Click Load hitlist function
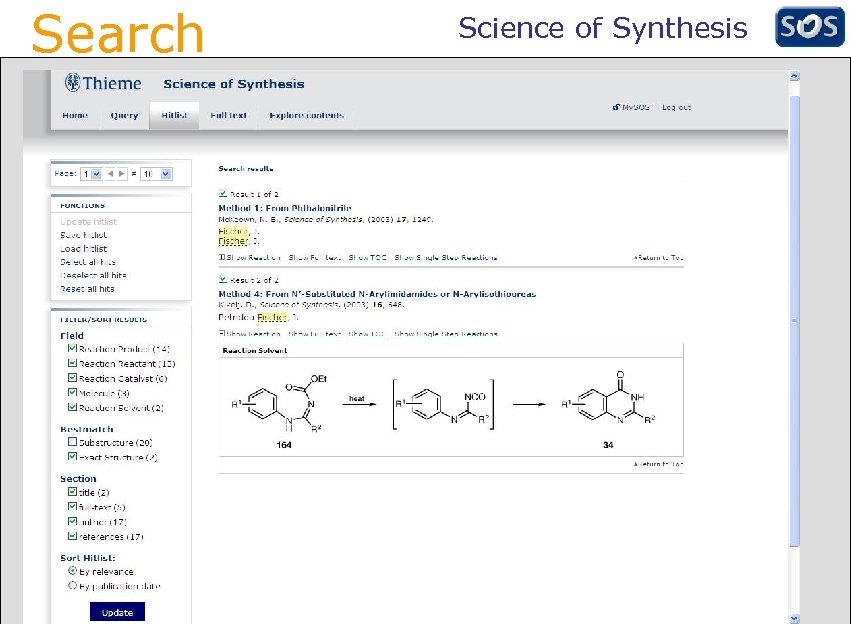Screen dimensions: 851x624 click(x=84, y=249)
